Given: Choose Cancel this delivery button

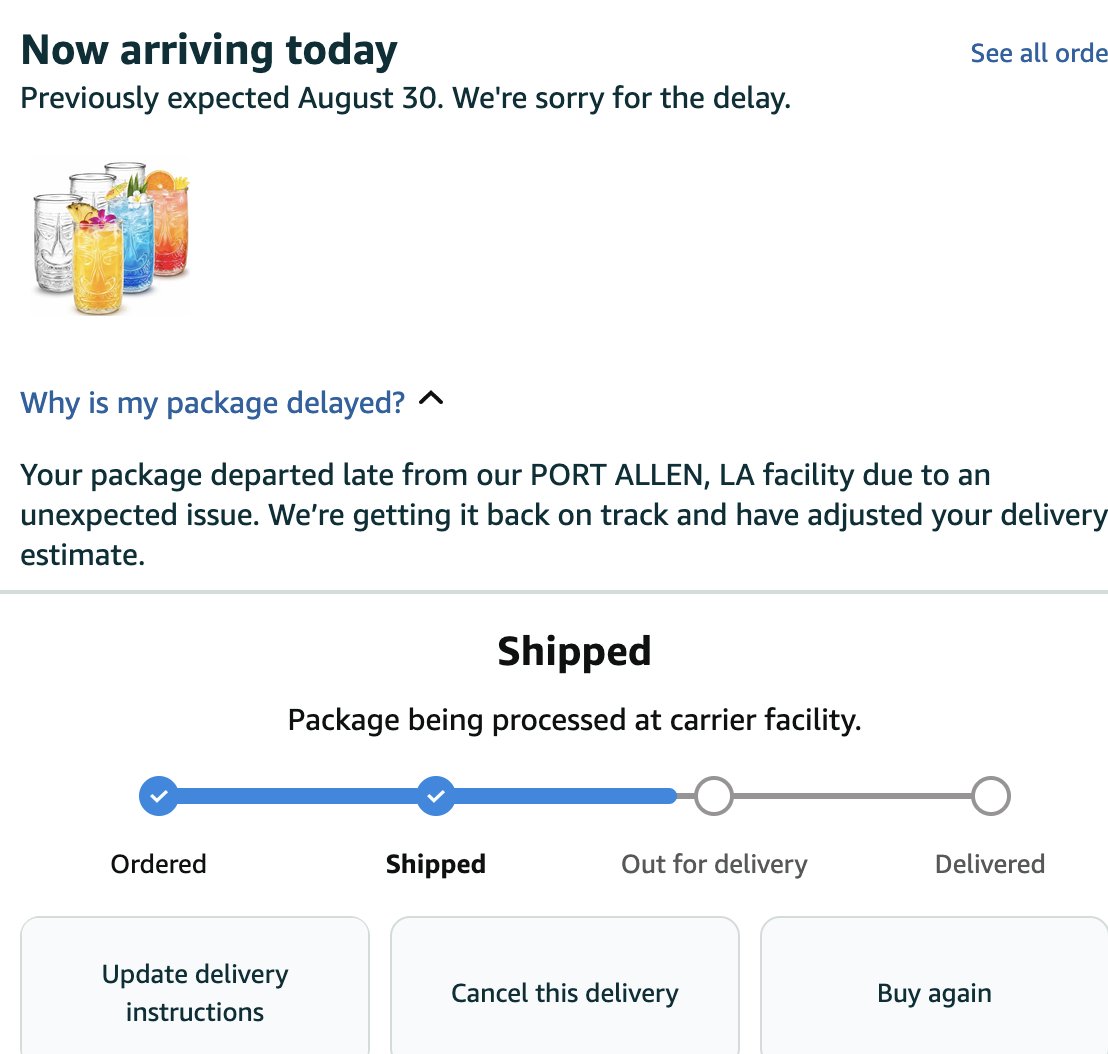Looking at the screenshot, I should [565, 992].
